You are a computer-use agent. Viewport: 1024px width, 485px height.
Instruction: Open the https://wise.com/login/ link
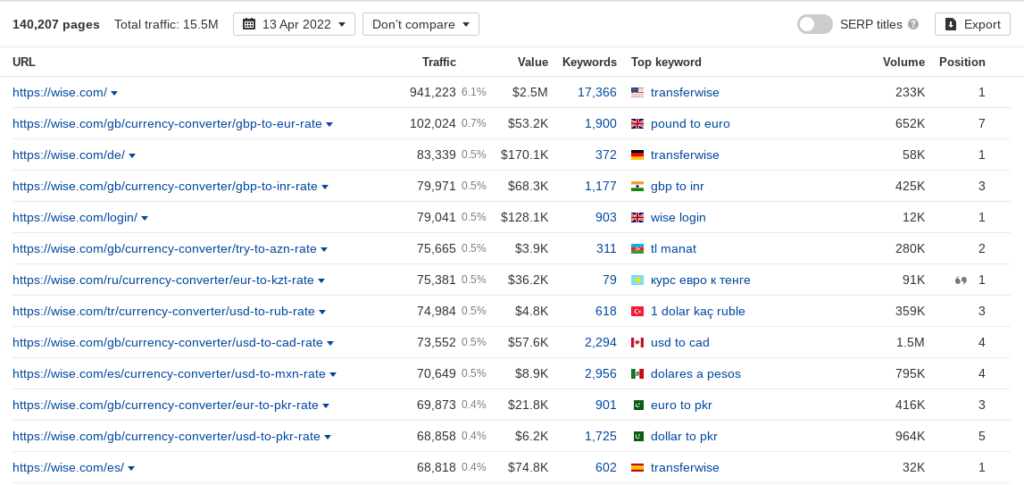[75, 218]
